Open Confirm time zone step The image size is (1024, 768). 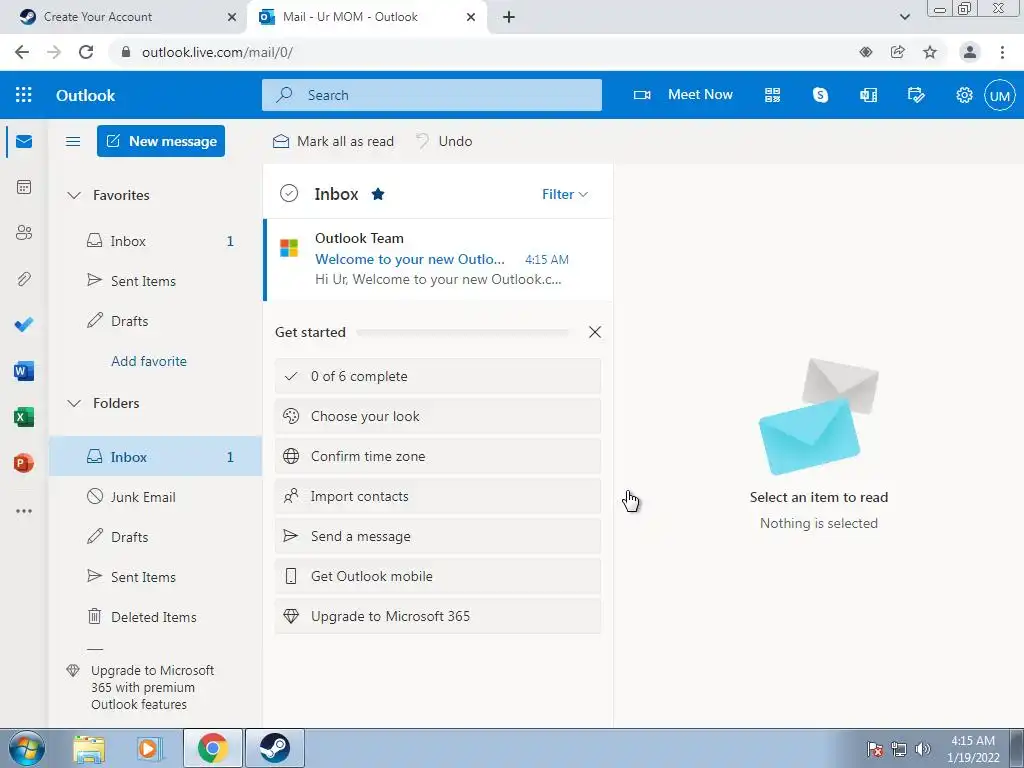[x=438, y=456]
